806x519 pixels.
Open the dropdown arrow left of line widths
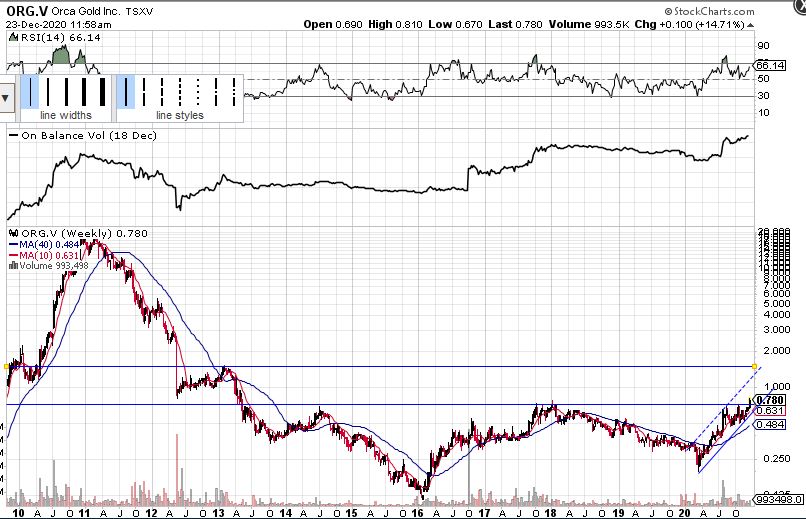(6, 98)
